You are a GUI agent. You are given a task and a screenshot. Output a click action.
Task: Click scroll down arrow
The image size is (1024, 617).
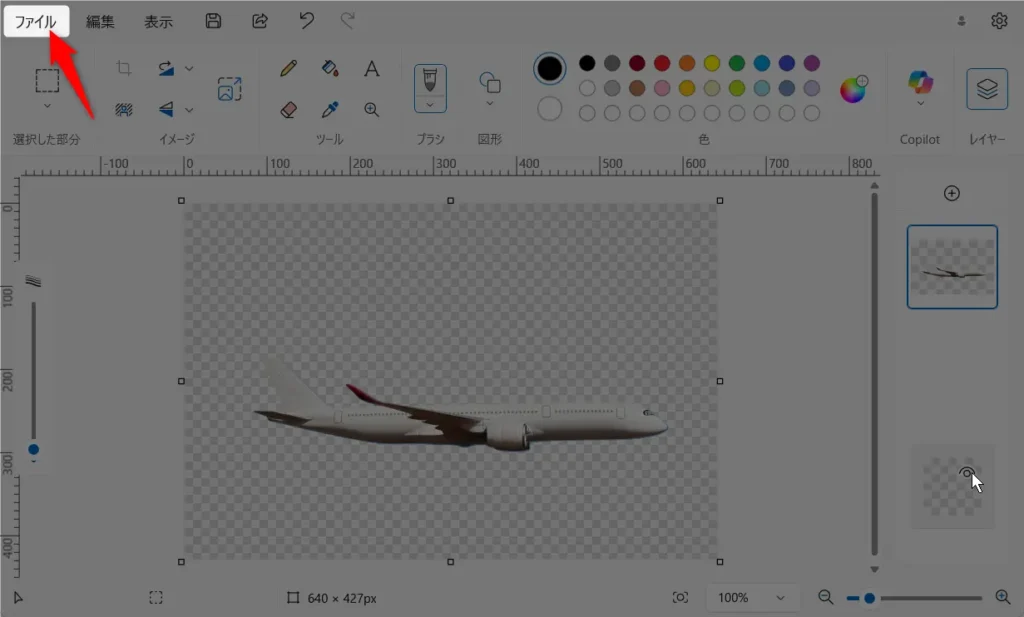(x=874, y=569)
